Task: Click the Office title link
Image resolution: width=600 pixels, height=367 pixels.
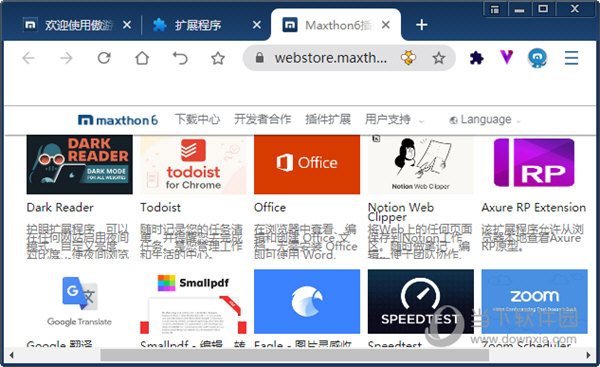Action: [x=270, y=207]
